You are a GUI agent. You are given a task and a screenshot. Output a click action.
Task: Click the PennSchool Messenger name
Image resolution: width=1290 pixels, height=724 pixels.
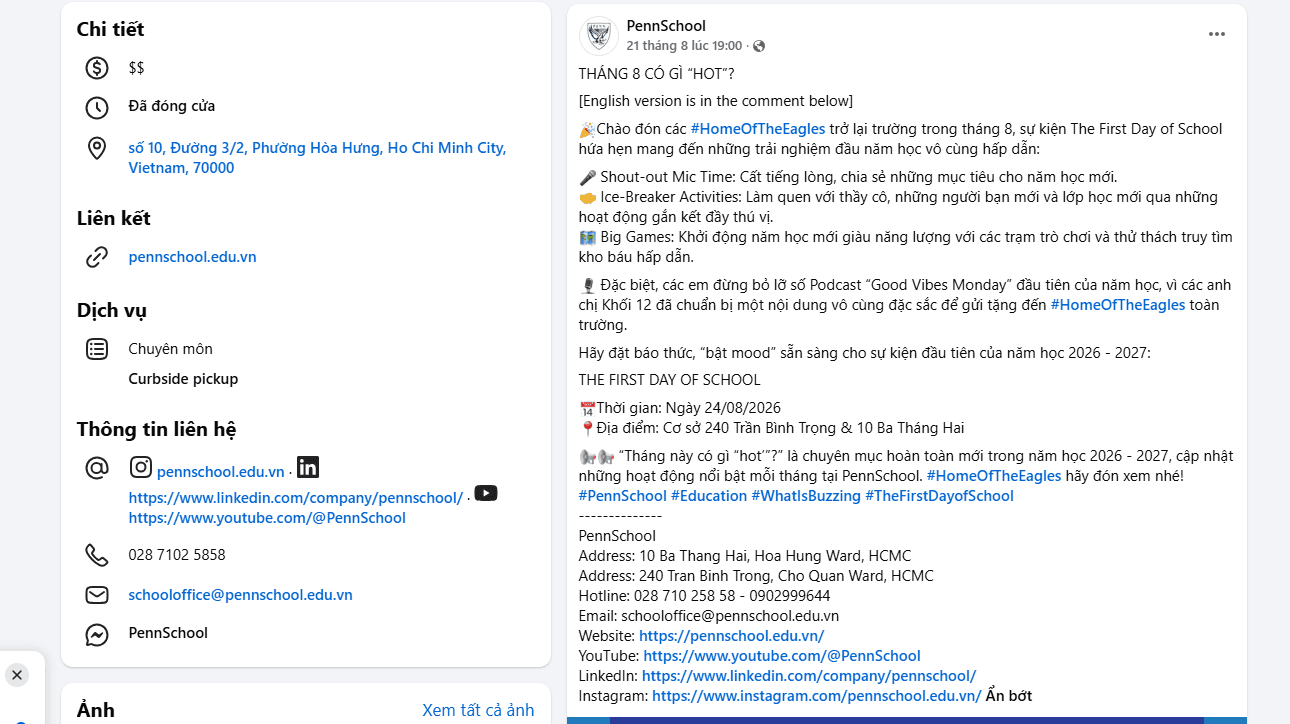(x=168, y=633)
